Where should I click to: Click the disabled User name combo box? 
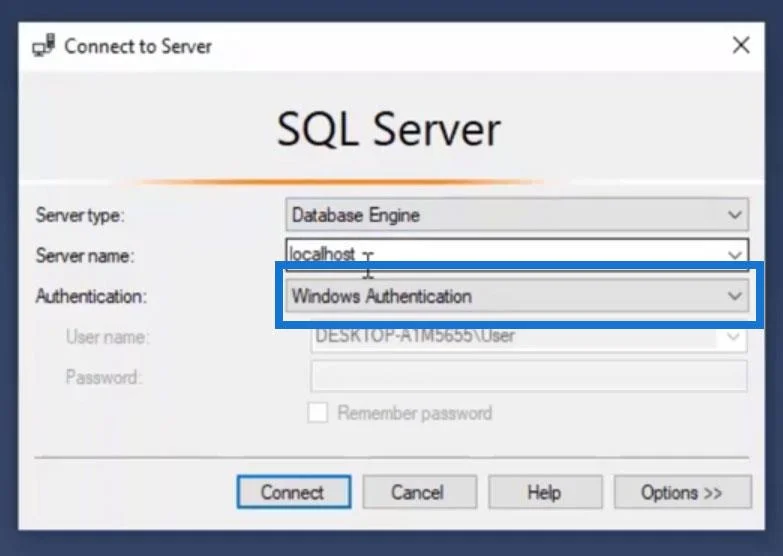[x=529, y=337]
